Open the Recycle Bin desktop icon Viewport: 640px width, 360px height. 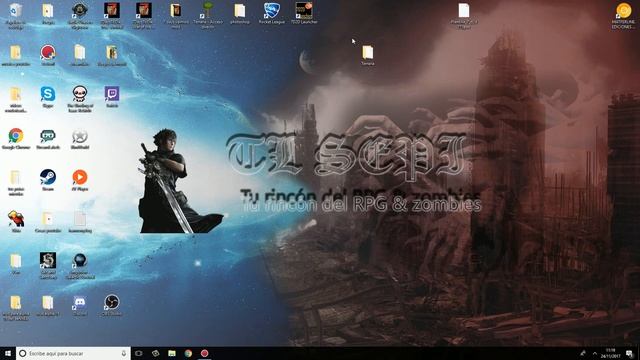point(15,11)
